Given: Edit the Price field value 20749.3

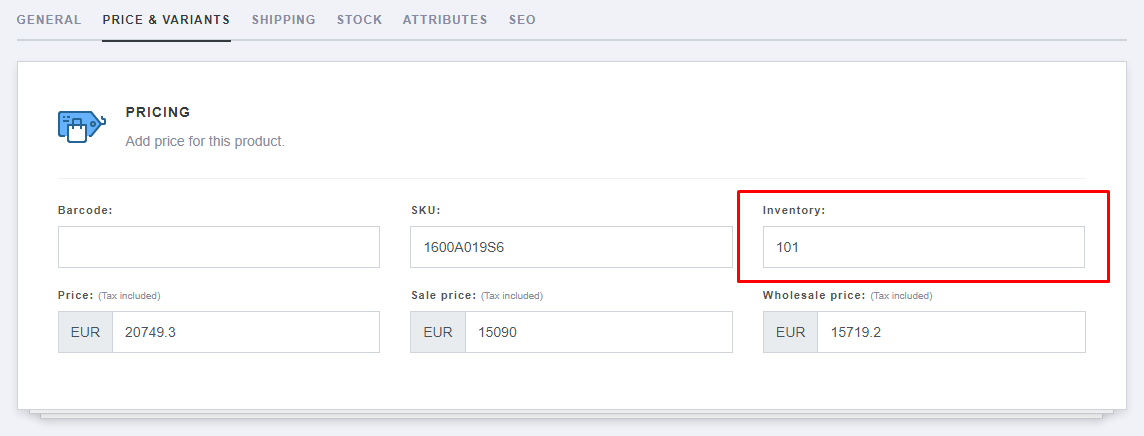Looking at the screenshot, I should pyautogui.click(x=246, y=332).
